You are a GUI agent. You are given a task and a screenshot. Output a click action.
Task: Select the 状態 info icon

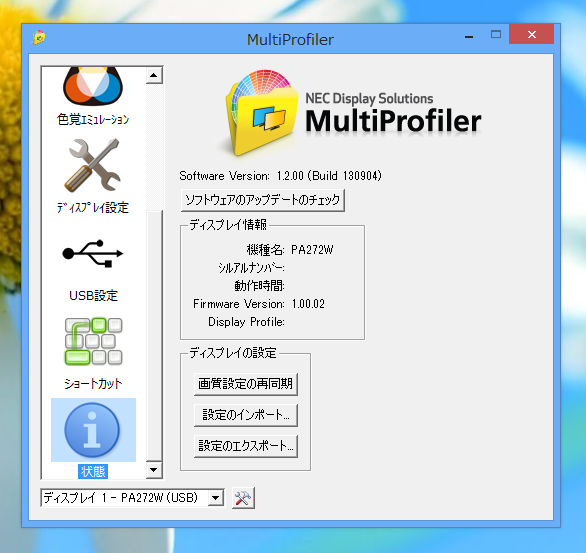(x=92, y=430)
